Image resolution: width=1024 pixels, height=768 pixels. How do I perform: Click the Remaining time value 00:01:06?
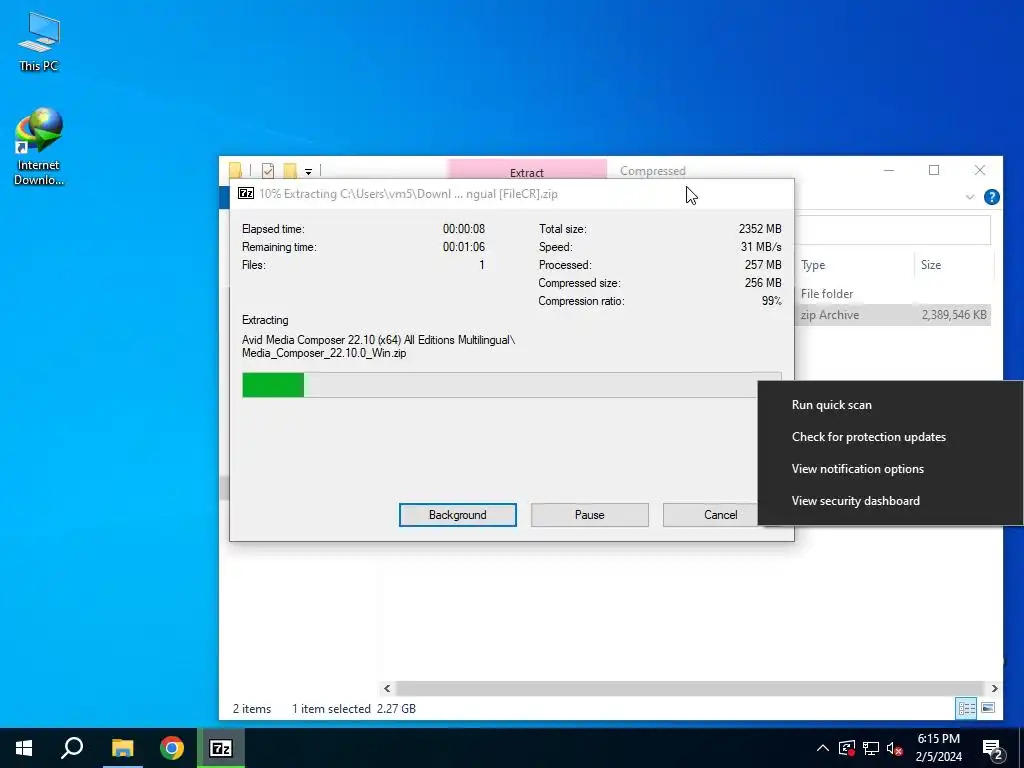(x=464, y=247)
